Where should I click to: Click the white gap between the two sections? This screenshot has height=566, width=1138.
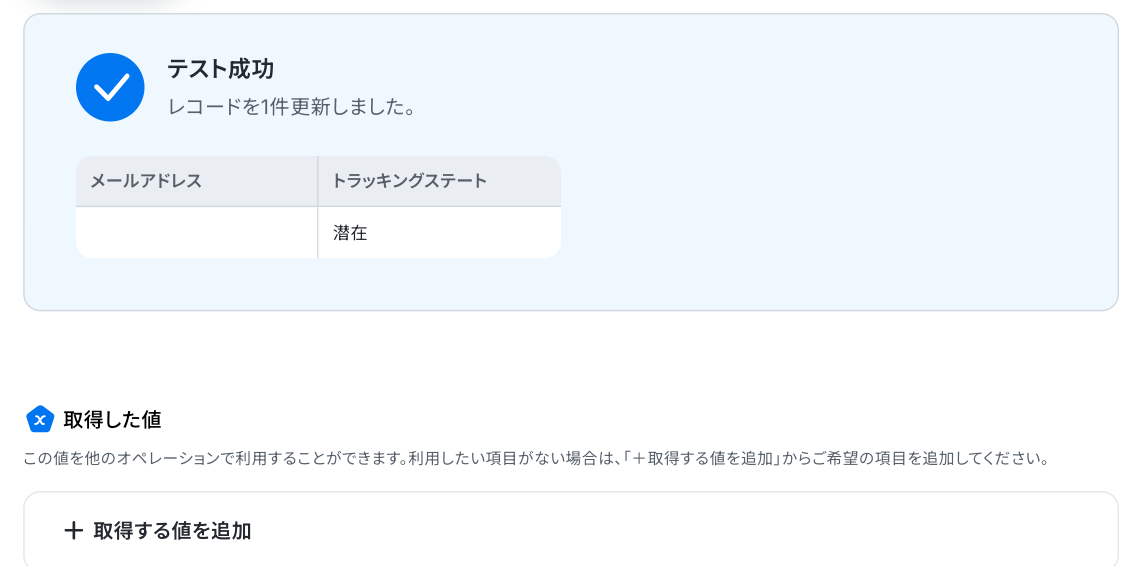[x=570, y=355]
